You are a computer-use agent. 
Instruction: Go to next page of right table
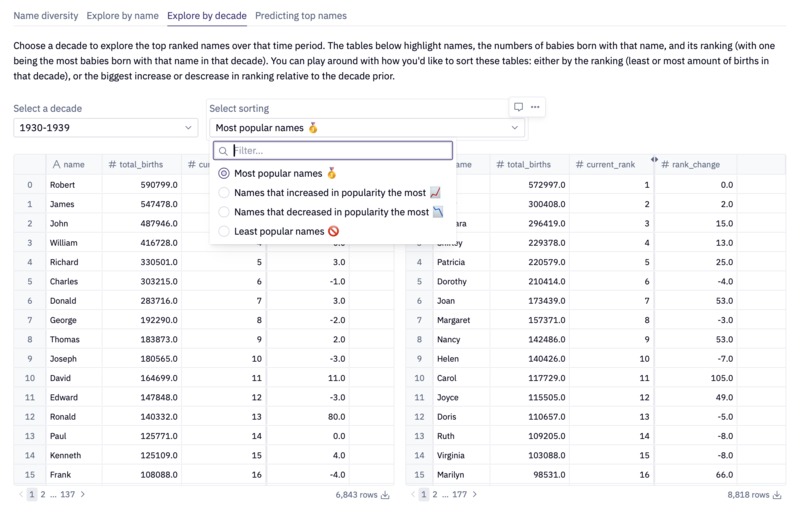(x=474, y=494)
